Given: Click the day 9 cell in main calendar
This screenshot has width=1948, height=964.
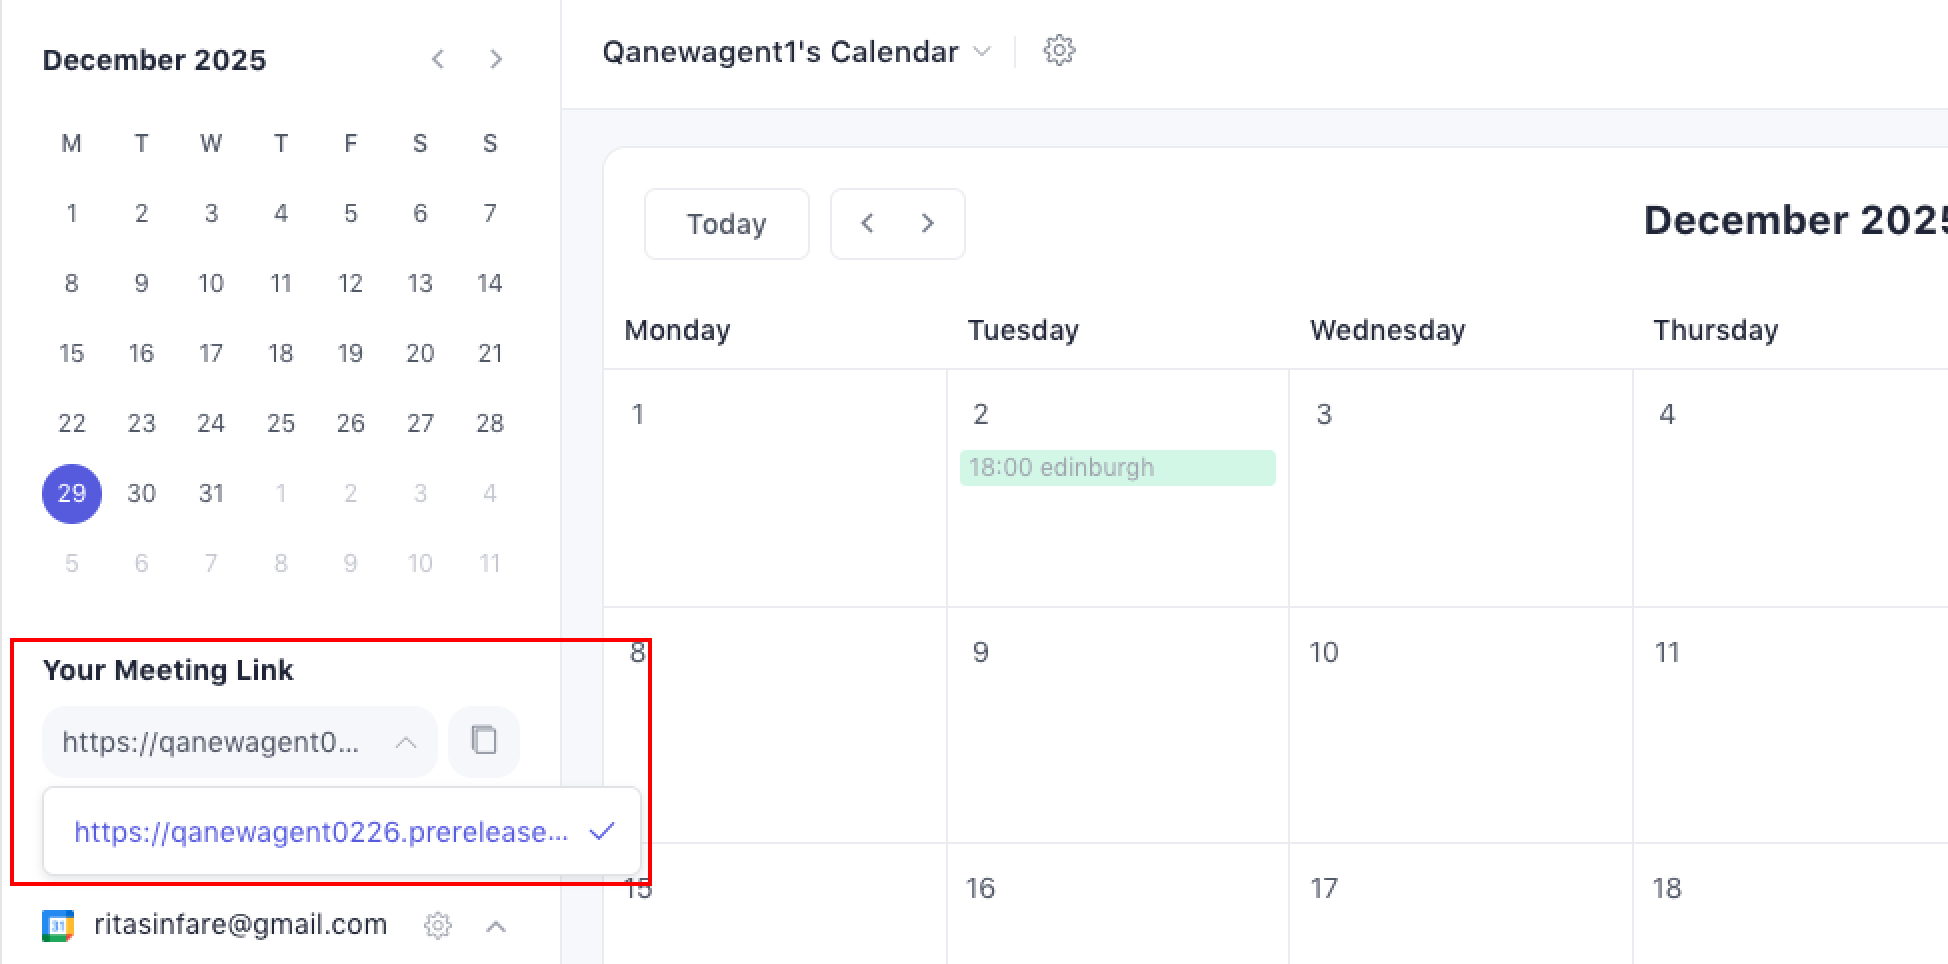Looking at the screenshot, I should tap(1117, 730).
